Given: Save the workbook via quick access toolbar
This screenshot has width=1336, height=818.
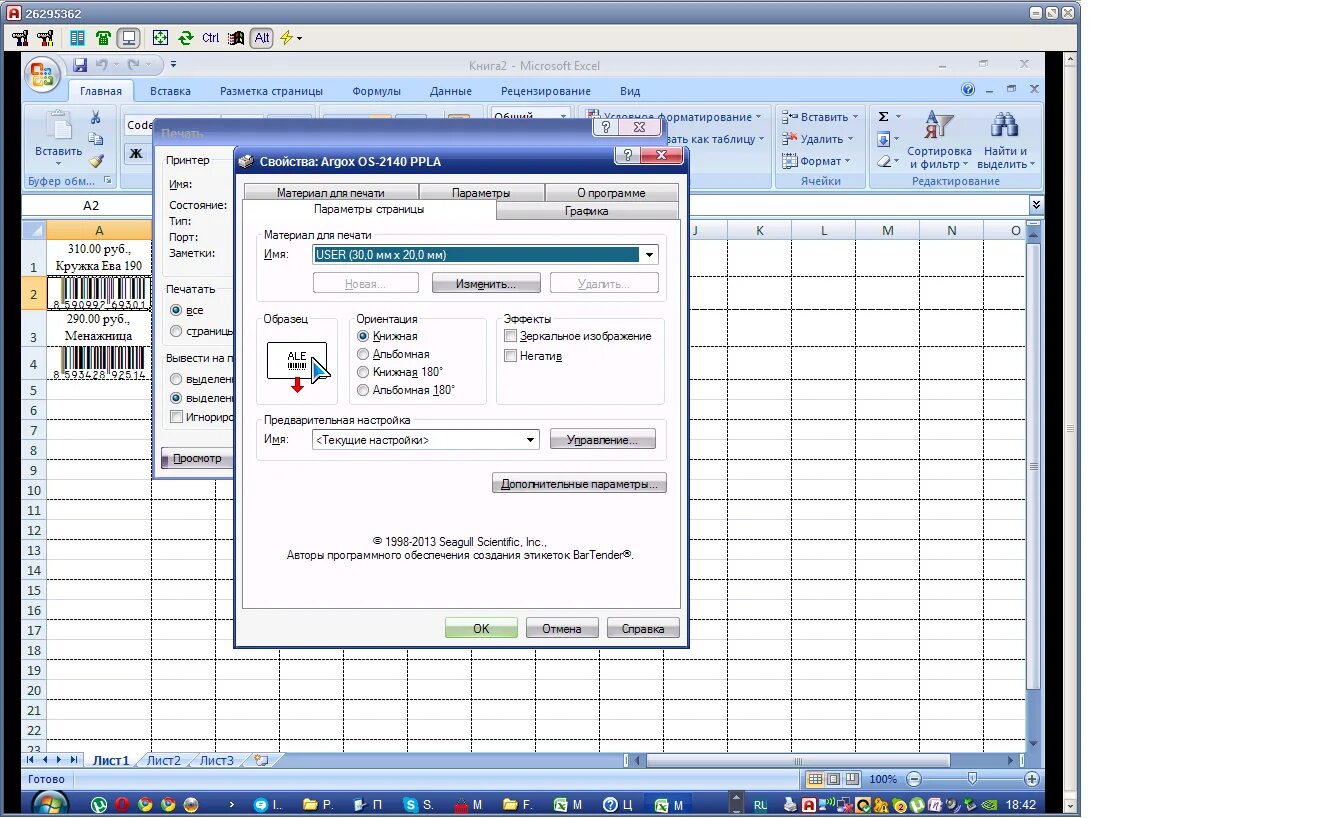Looking at the screenshot, I should 81,65.
